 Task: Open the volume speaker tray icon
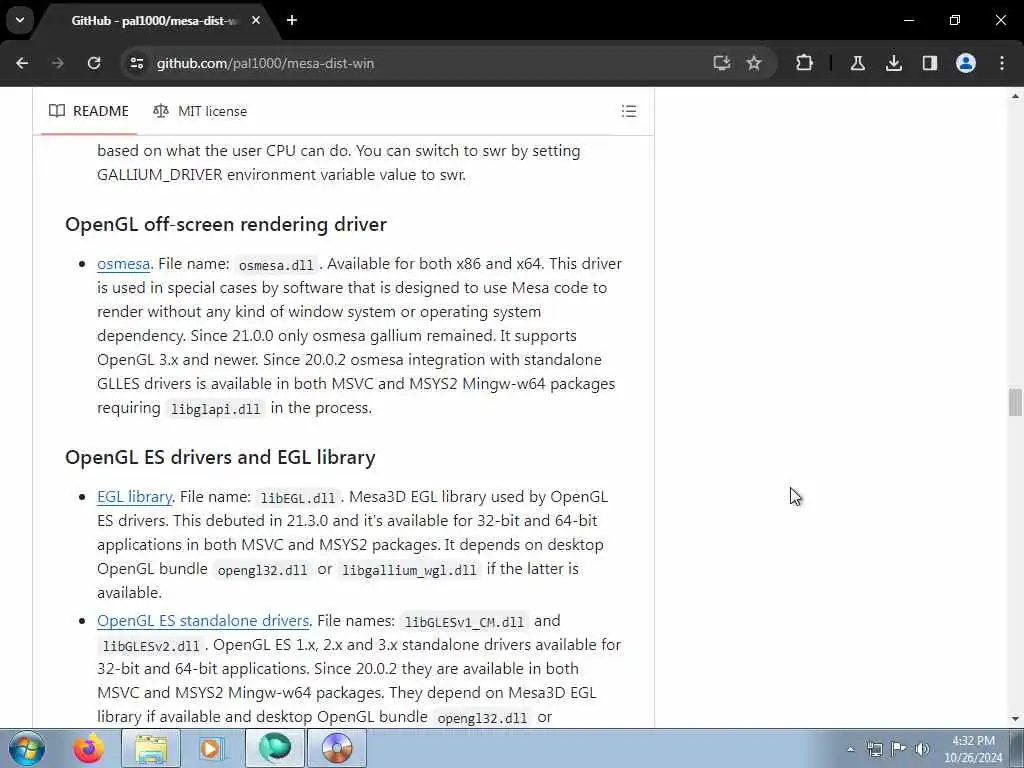tap(922, 749)
